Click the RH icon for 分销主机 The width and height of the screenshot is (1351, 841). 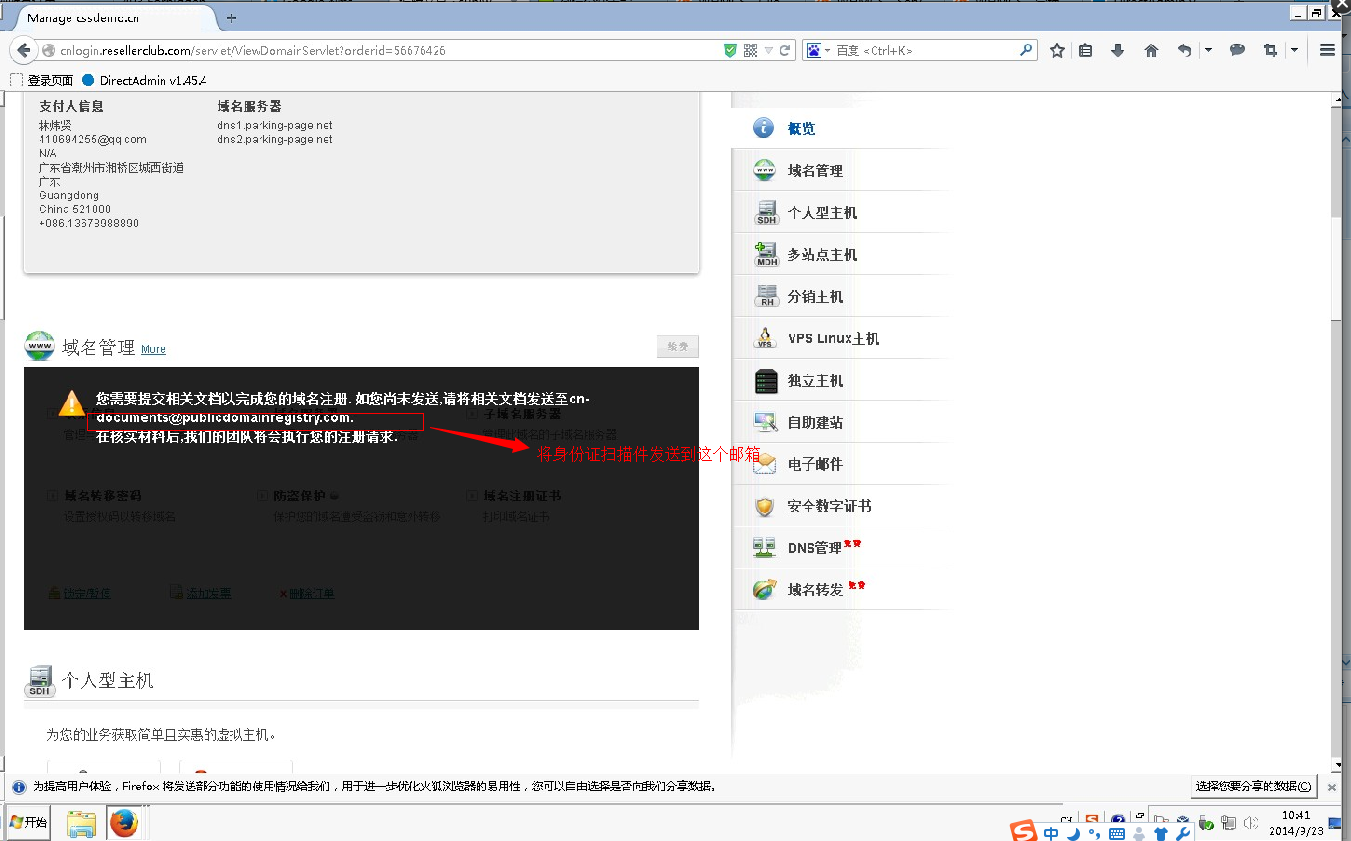[x=766, y=296]
